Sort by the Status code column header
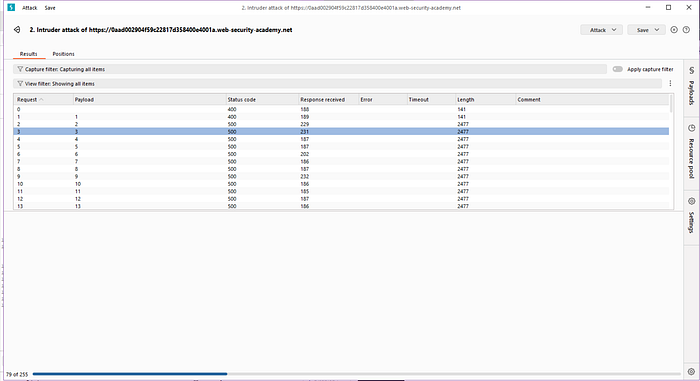700x381 pixels. coord(262,100)
